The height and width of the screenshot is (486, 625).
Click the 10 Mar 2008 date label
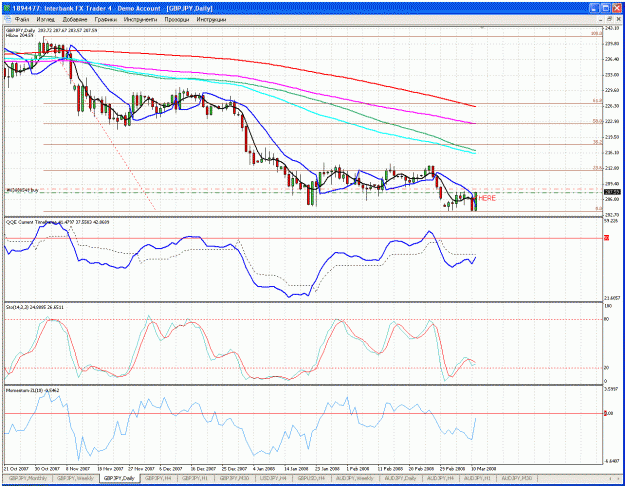[484, 468]
